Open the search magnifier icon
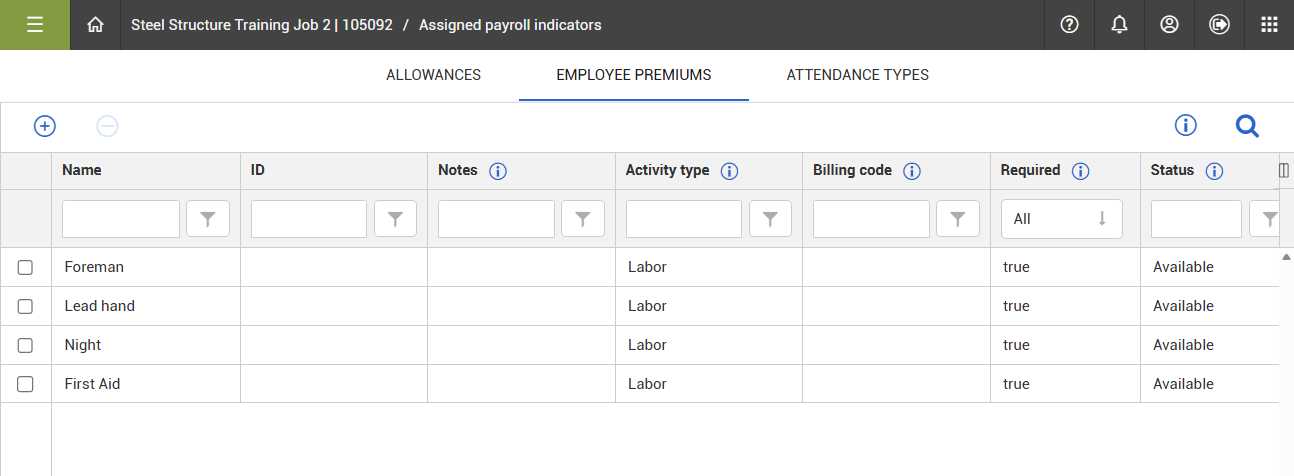The image size is (1294, 476). coord(1247,126)
